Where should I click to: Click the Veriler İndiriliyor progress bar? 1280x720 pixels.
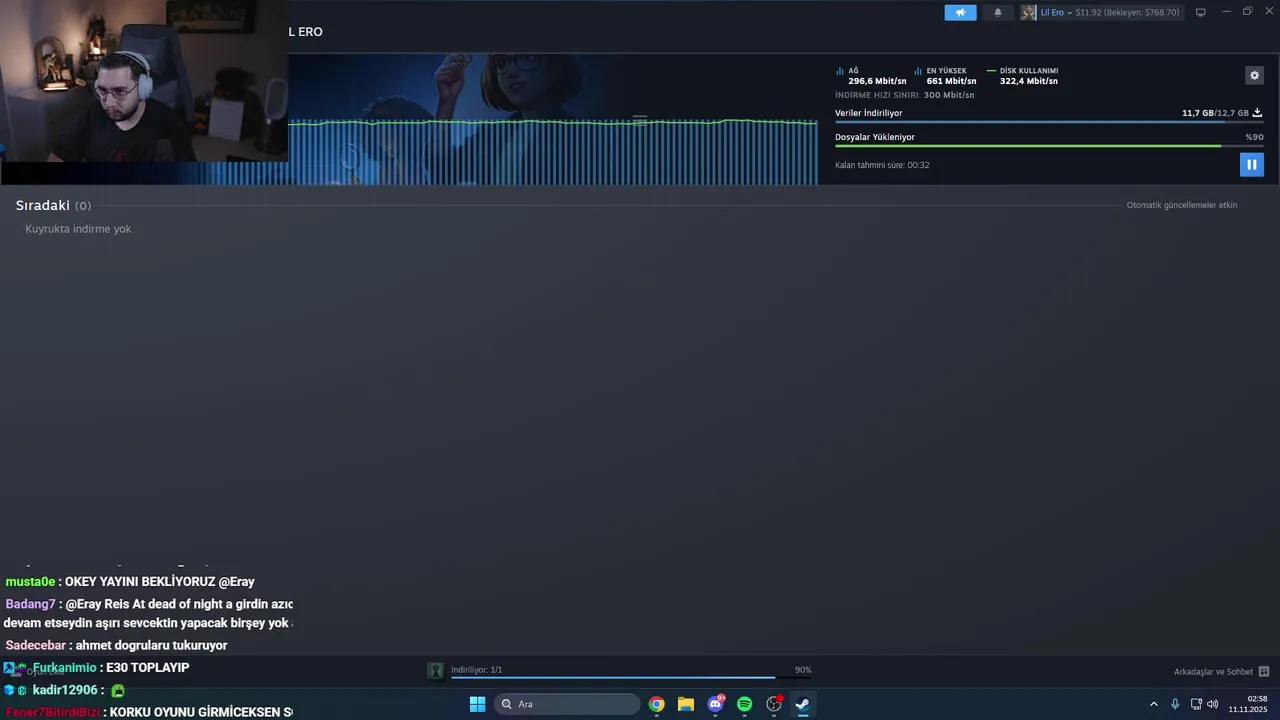pyautogui.click(x=1049, y=122)
